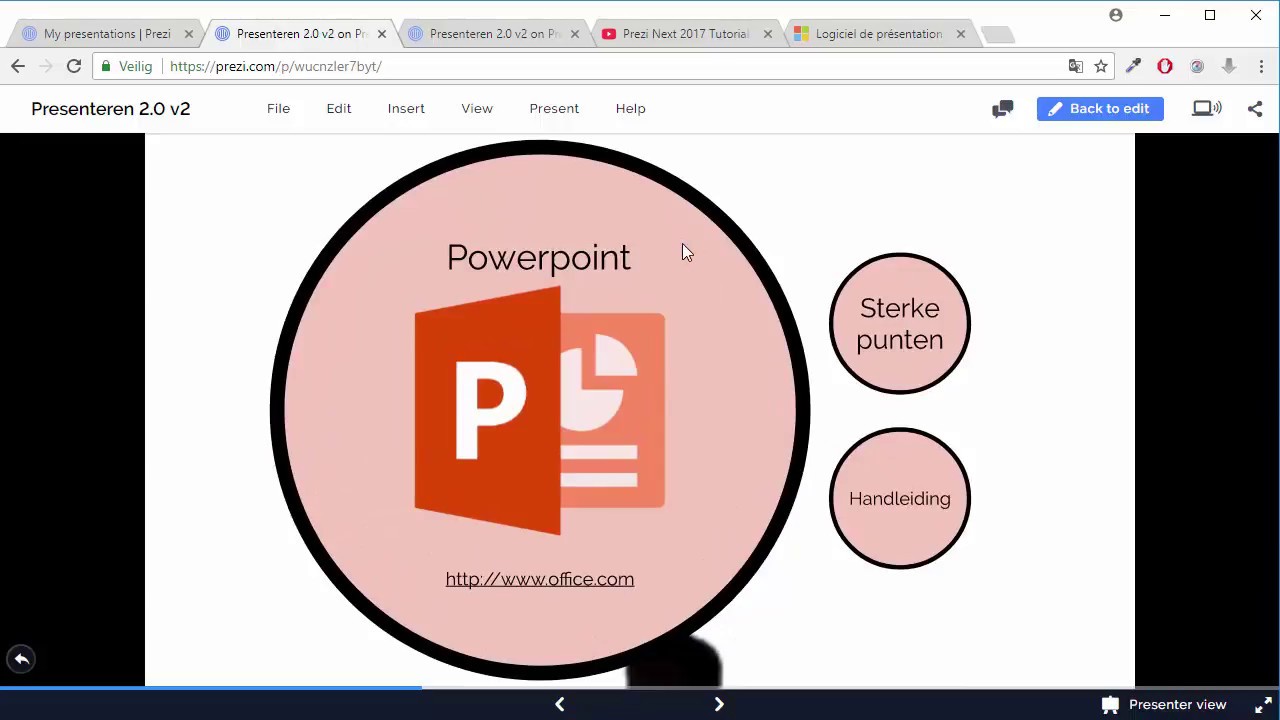Go to the next Prezi step arrow
1280x720 pixels.
click(x=719, y=705)
